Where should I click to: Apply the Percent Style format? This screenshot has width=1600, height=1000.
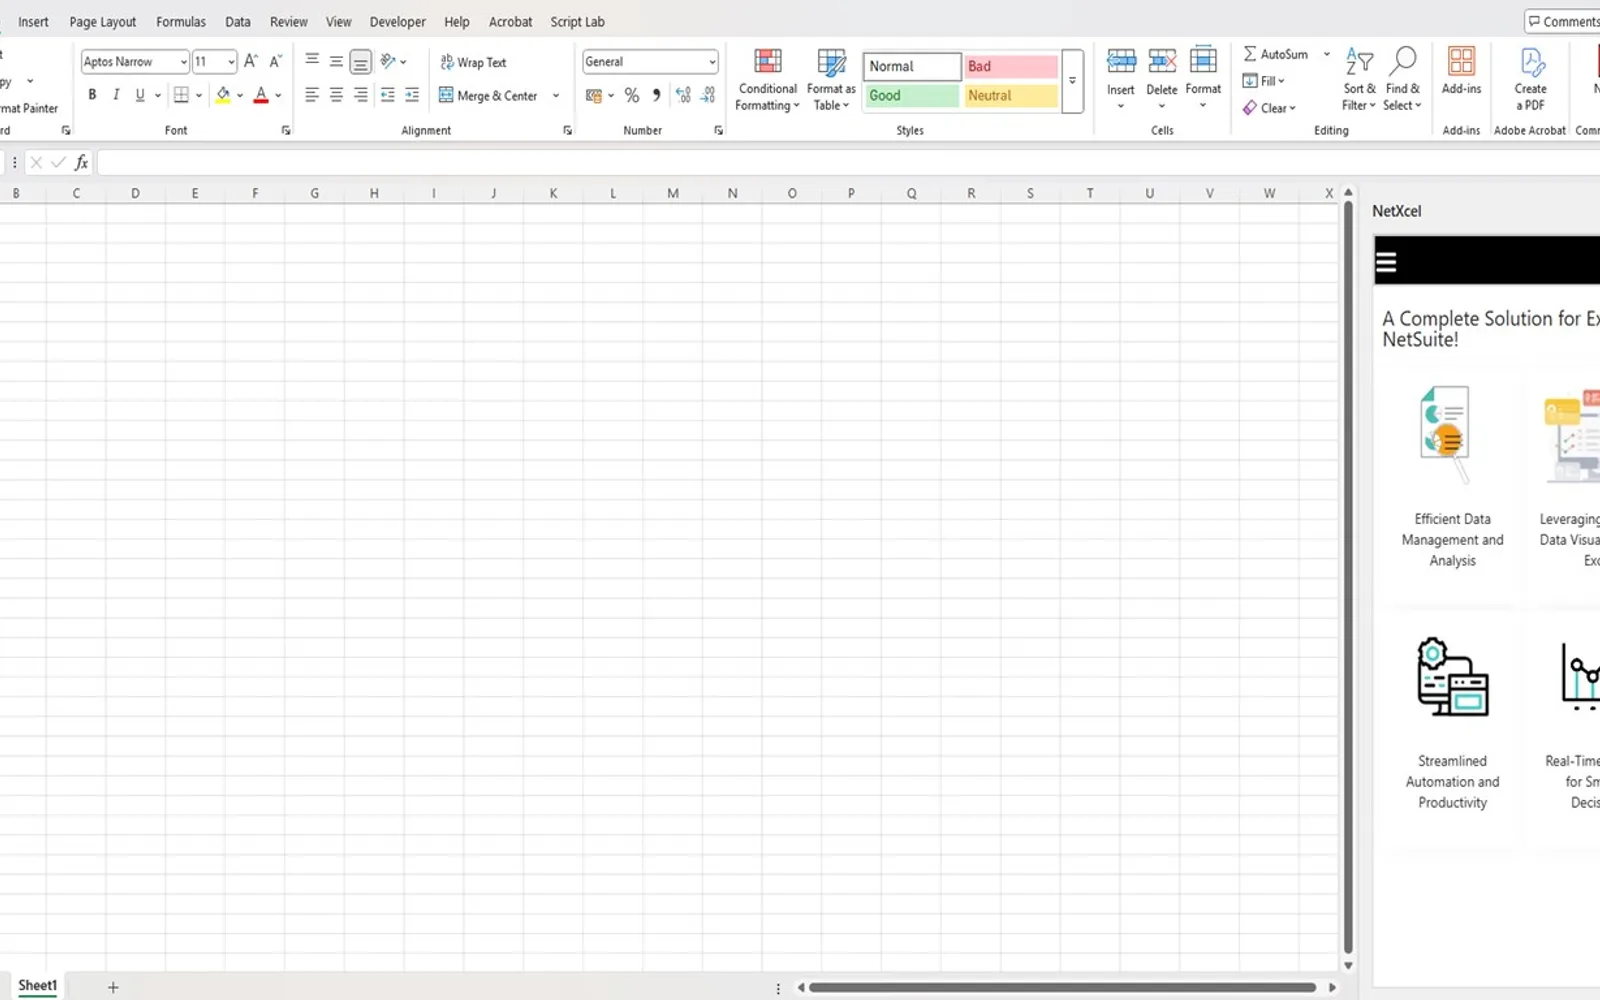[632, 95]
